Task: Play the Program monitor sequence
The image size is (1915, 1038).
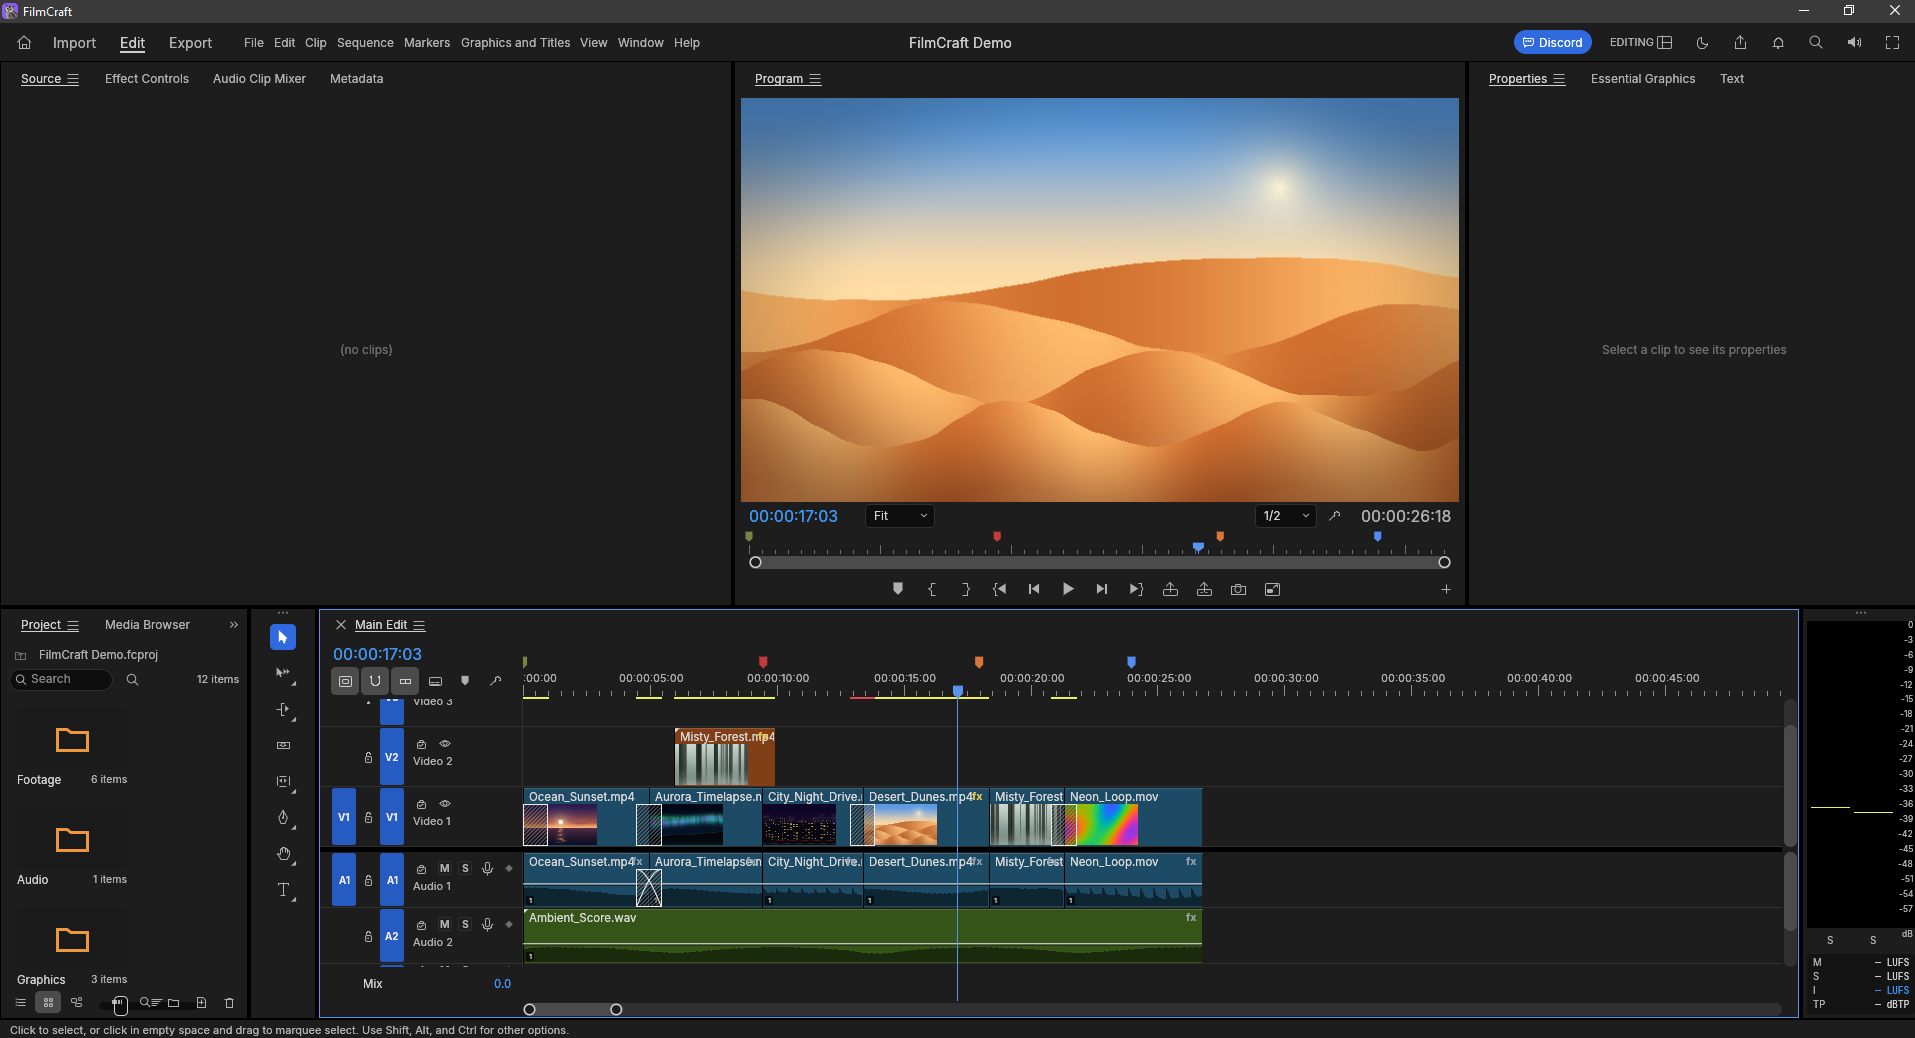Action: [1068, 589]
